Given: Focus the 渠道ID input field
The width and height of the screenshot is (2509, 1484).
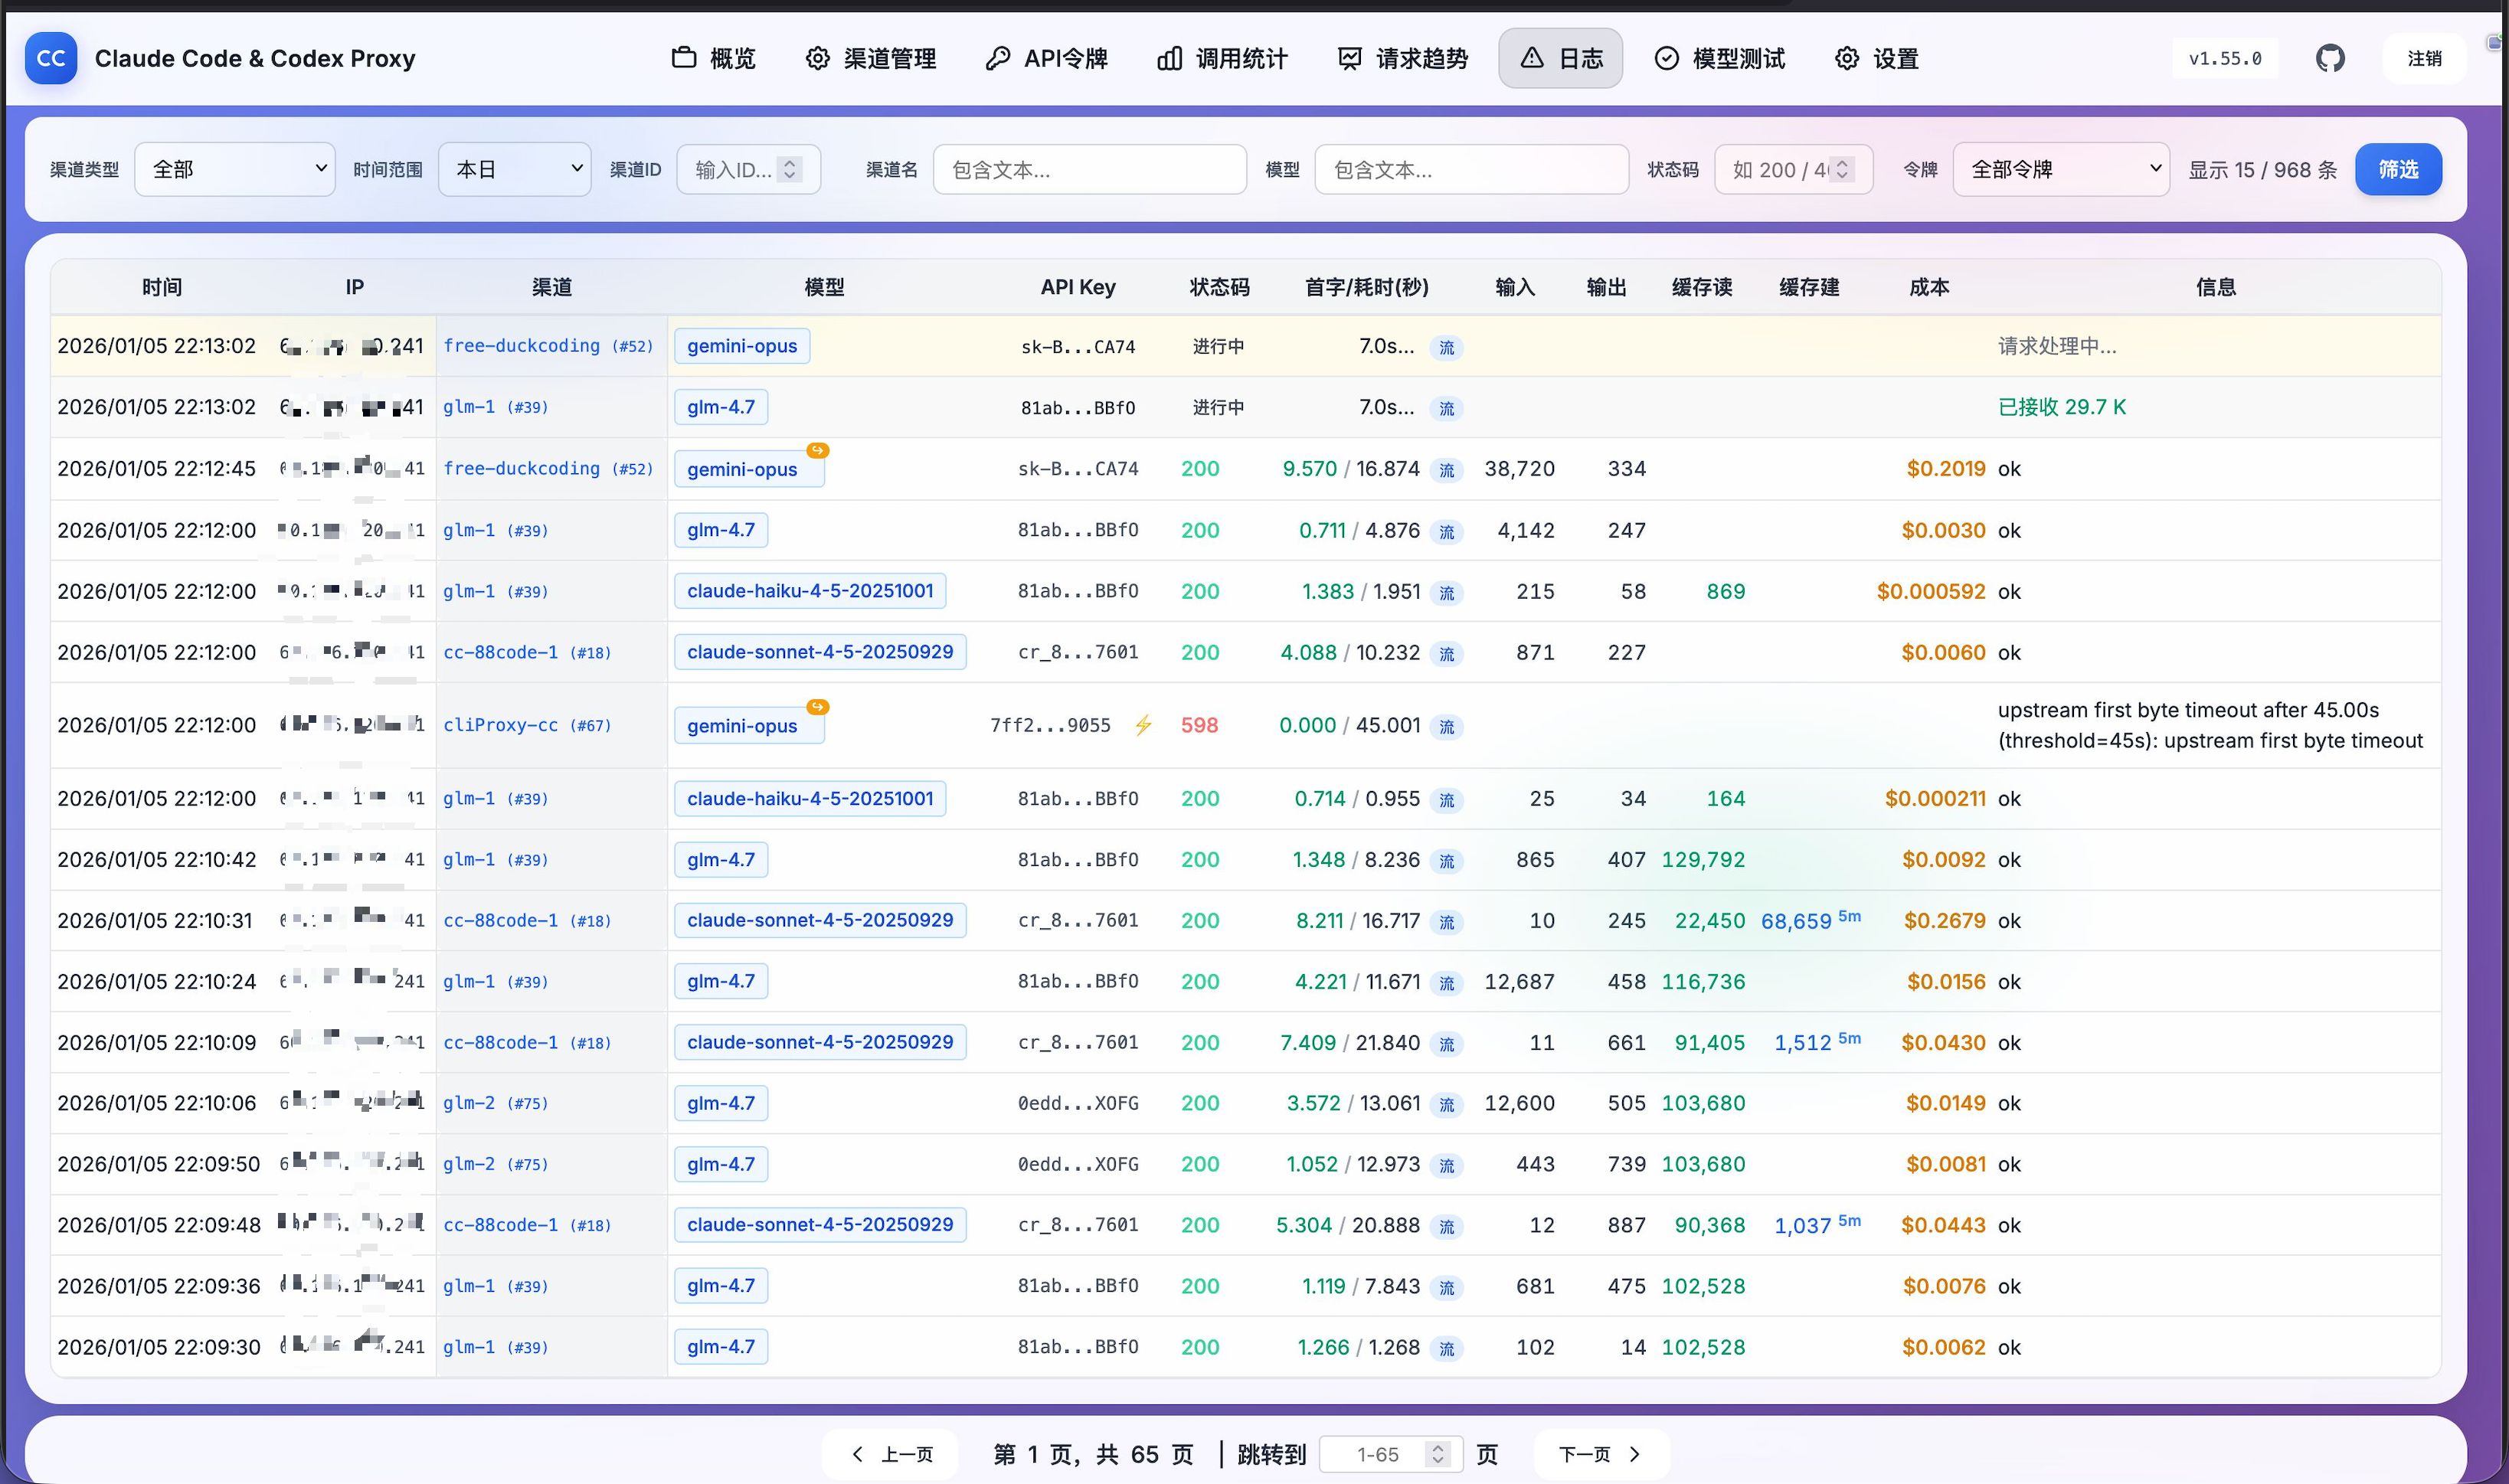Looking at the screenshot, I should tap(748, 169).
